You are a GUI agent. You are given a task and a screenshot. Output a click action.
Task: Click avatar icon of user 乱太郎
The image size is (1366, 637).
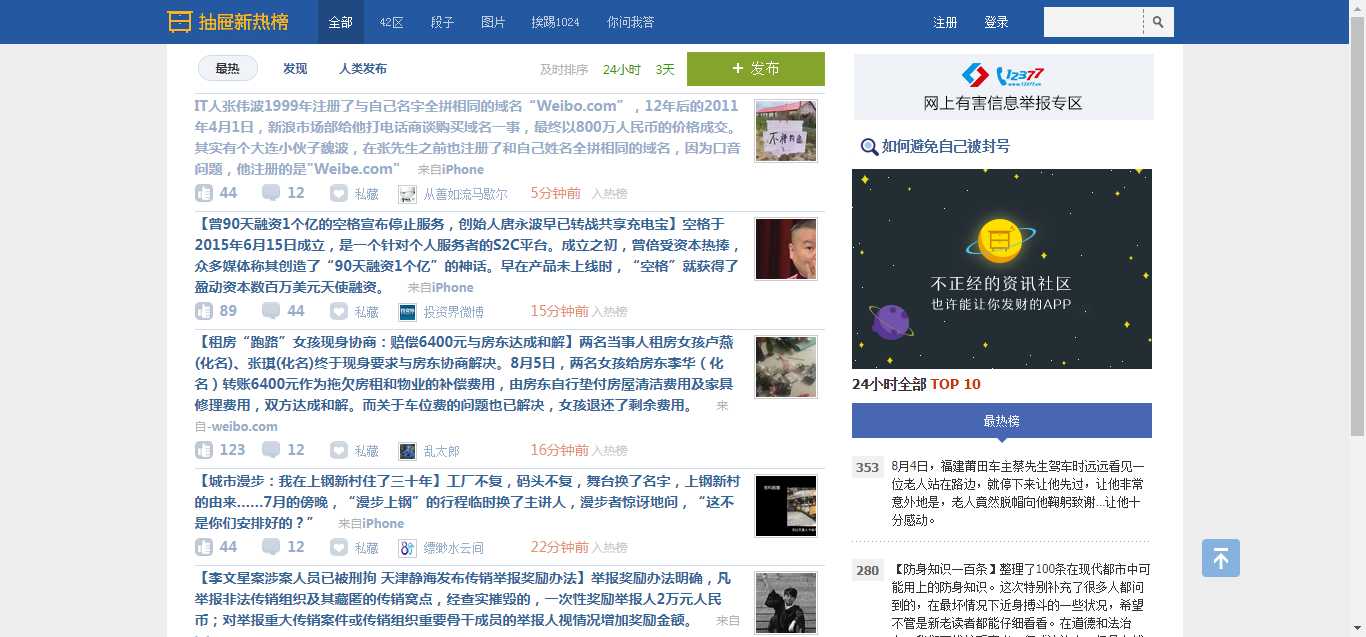click(x=407, y=451)
